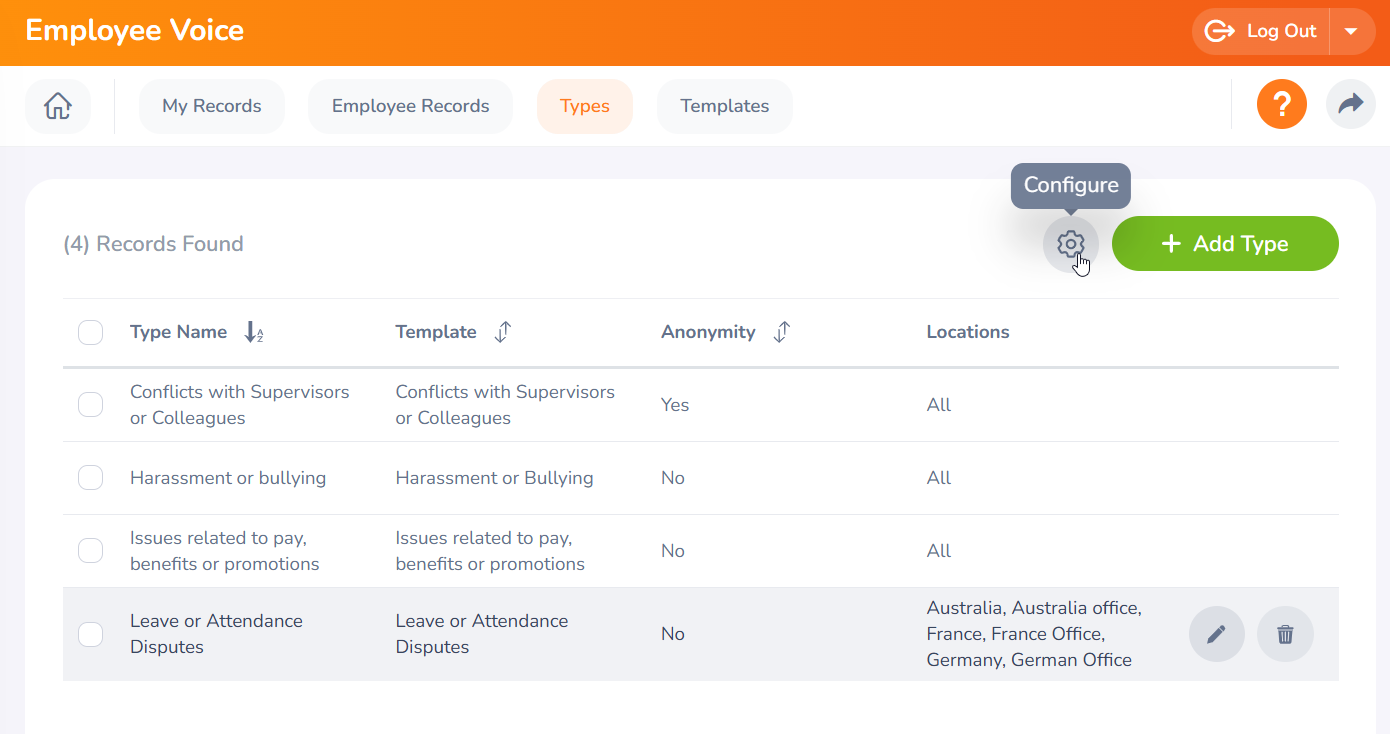
Task: Open the Employee Records tab
Action: (x=410, y=106)
